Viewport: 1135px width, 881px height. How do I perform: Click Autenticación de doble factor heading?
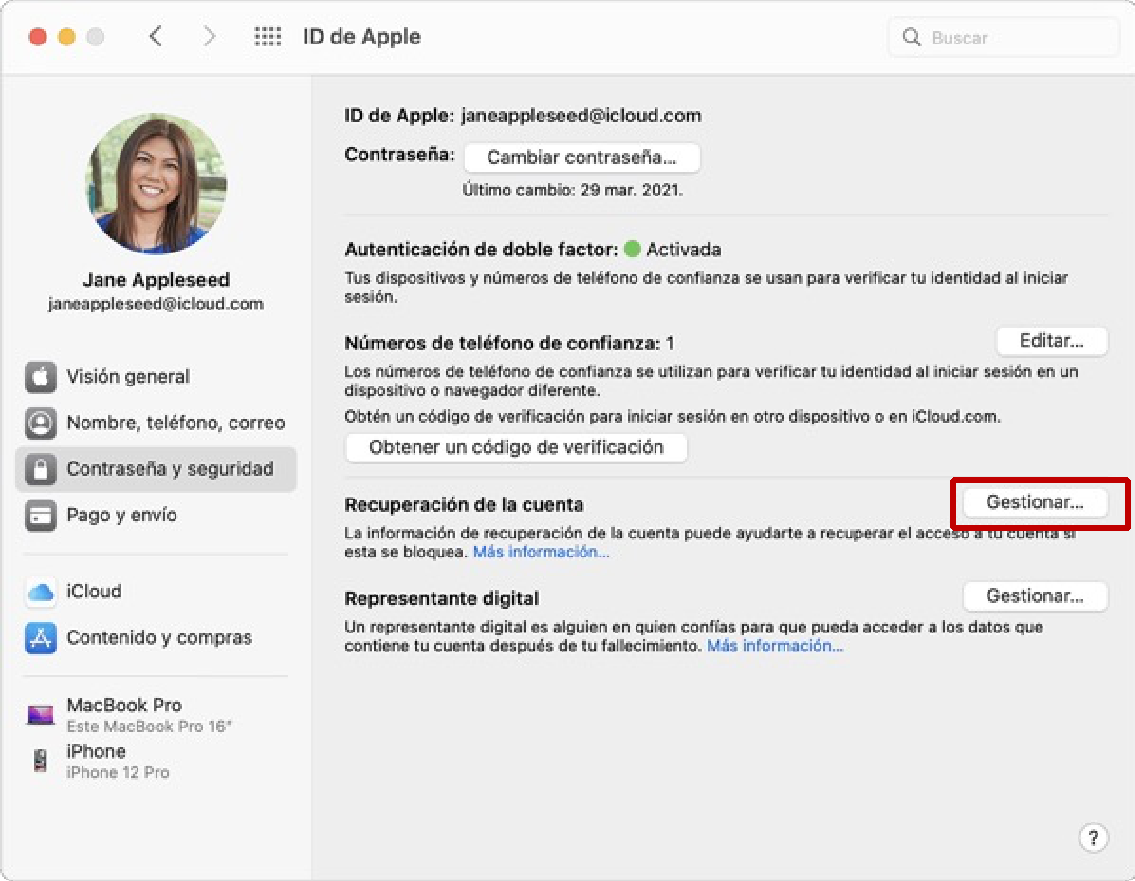[x=481, y=250]
